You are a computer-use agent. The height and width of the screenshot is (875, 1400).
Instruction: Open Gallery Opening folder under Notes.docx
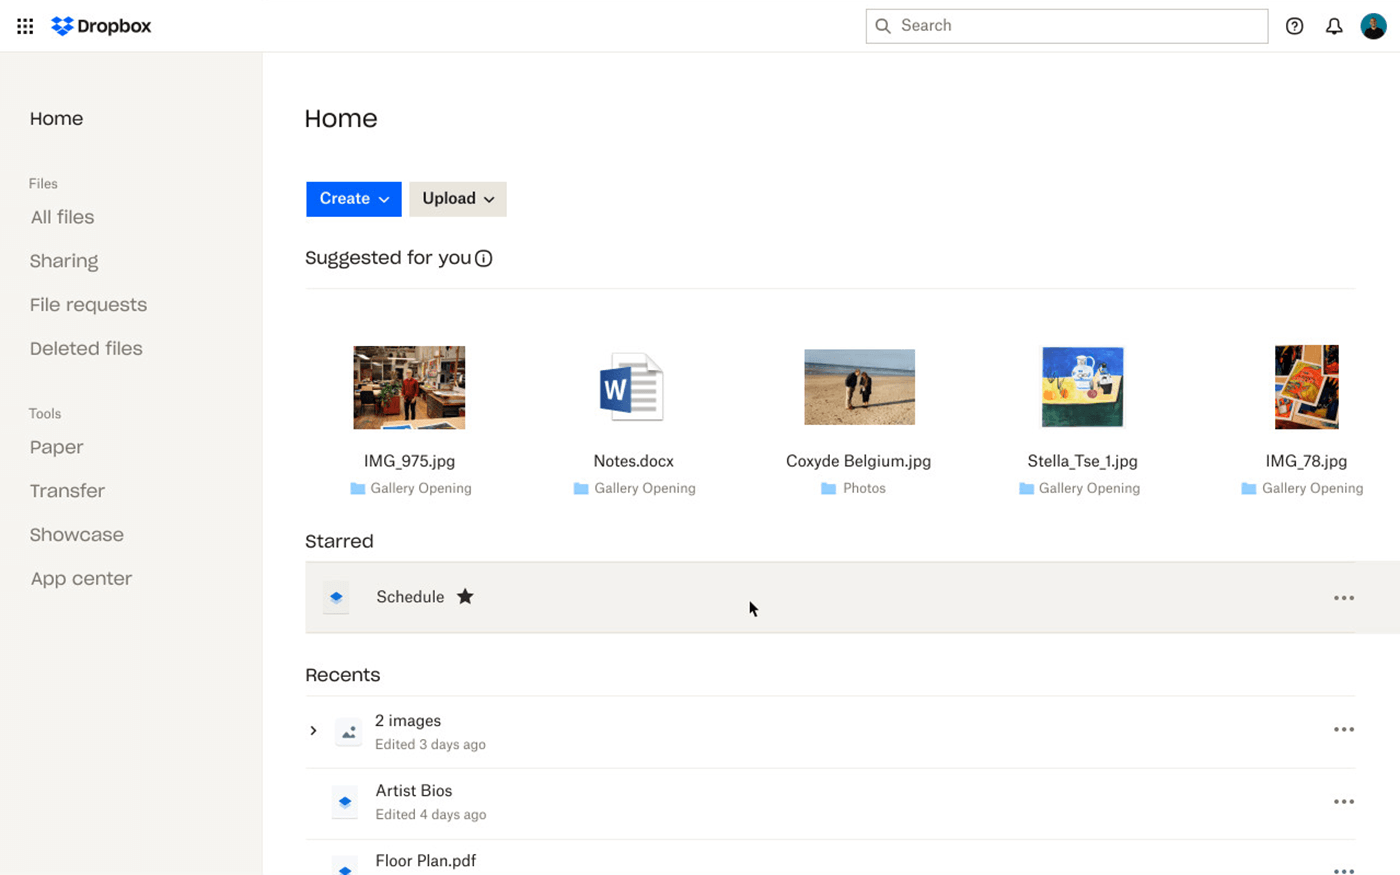click(x=644, y=489)
